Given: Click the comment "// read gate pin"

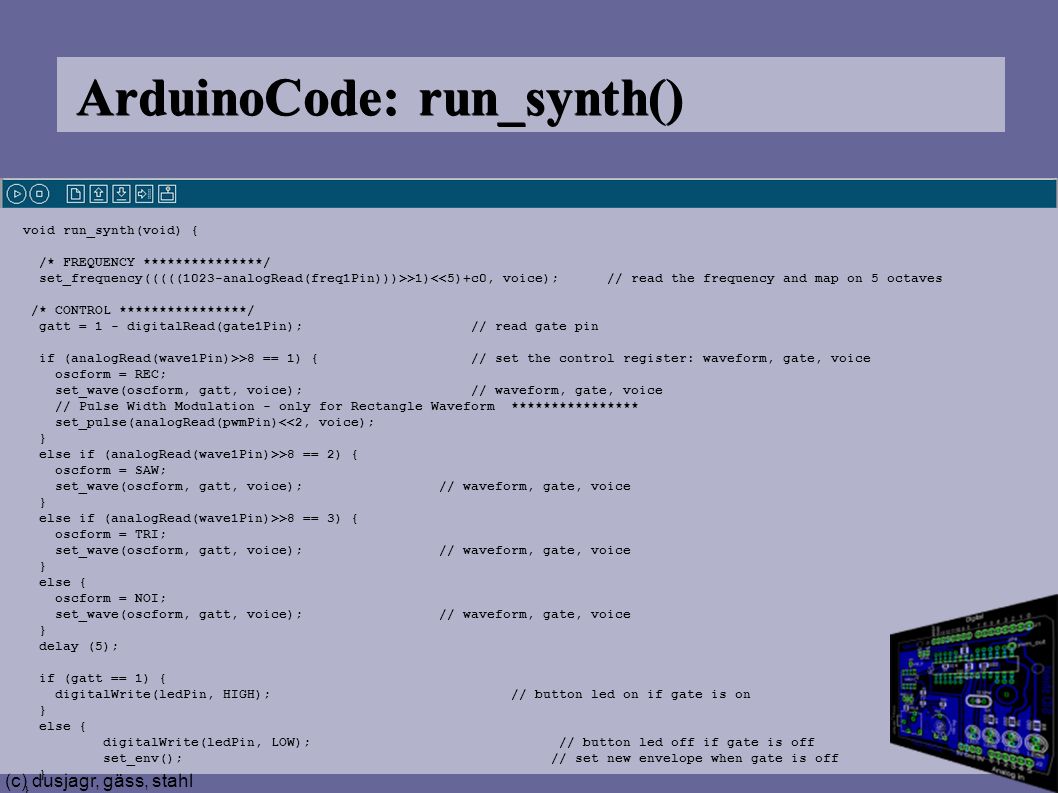Looking at the screenshot, I should pos(535,326).
